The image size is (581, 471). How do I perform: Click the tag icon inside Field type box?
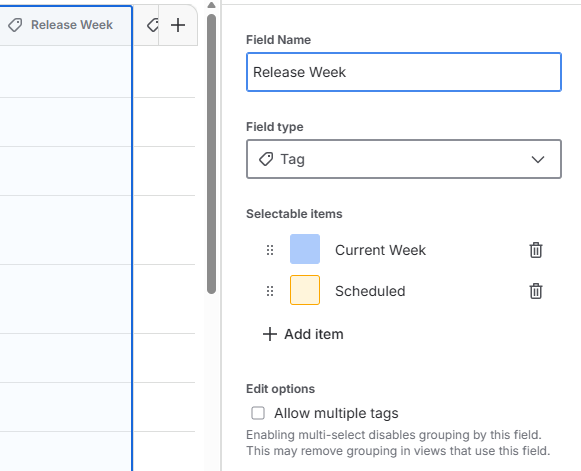tap(266, 159)
